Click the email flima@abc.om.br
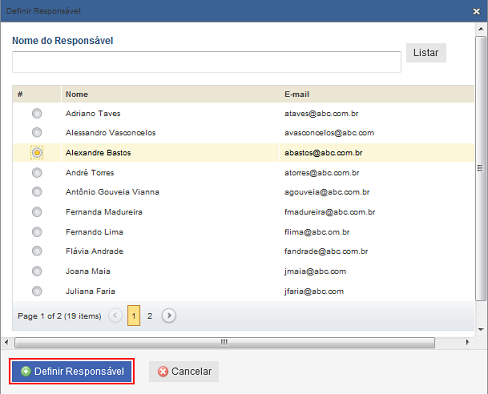488x394 pixels. tap(317, 232)
